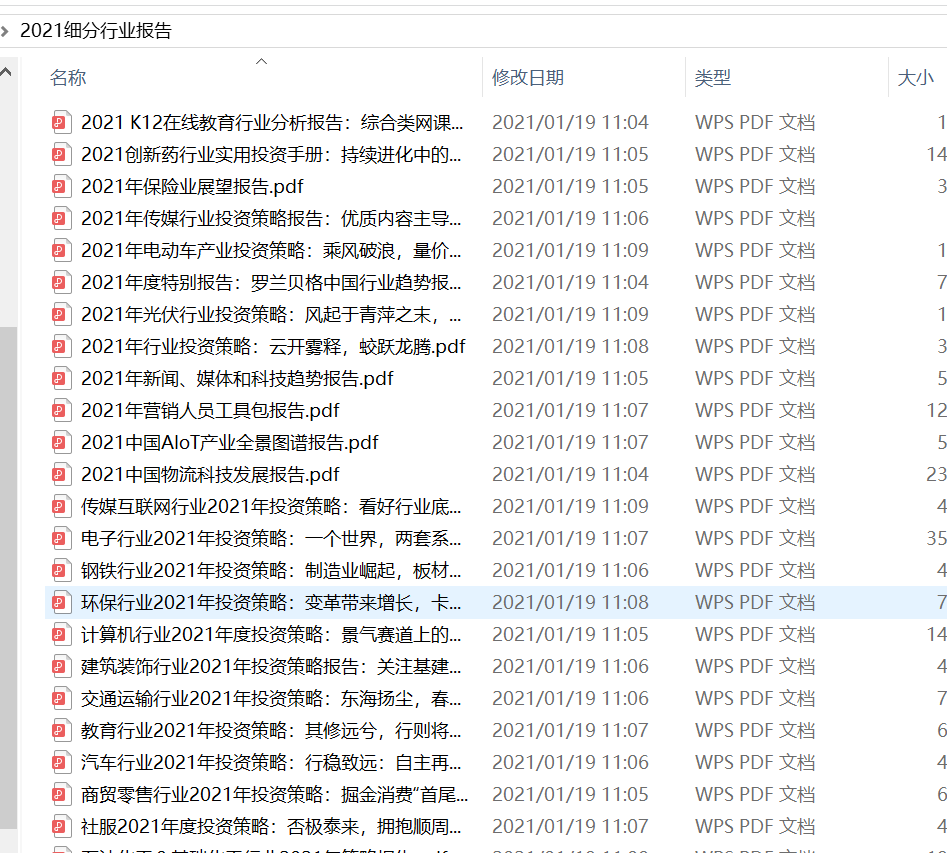The width and height of the screenshot is (947, 853).
Task: Click PDF icon of 2021年新闻、媒体和科技趋势报告
Action: click(62, 378)
